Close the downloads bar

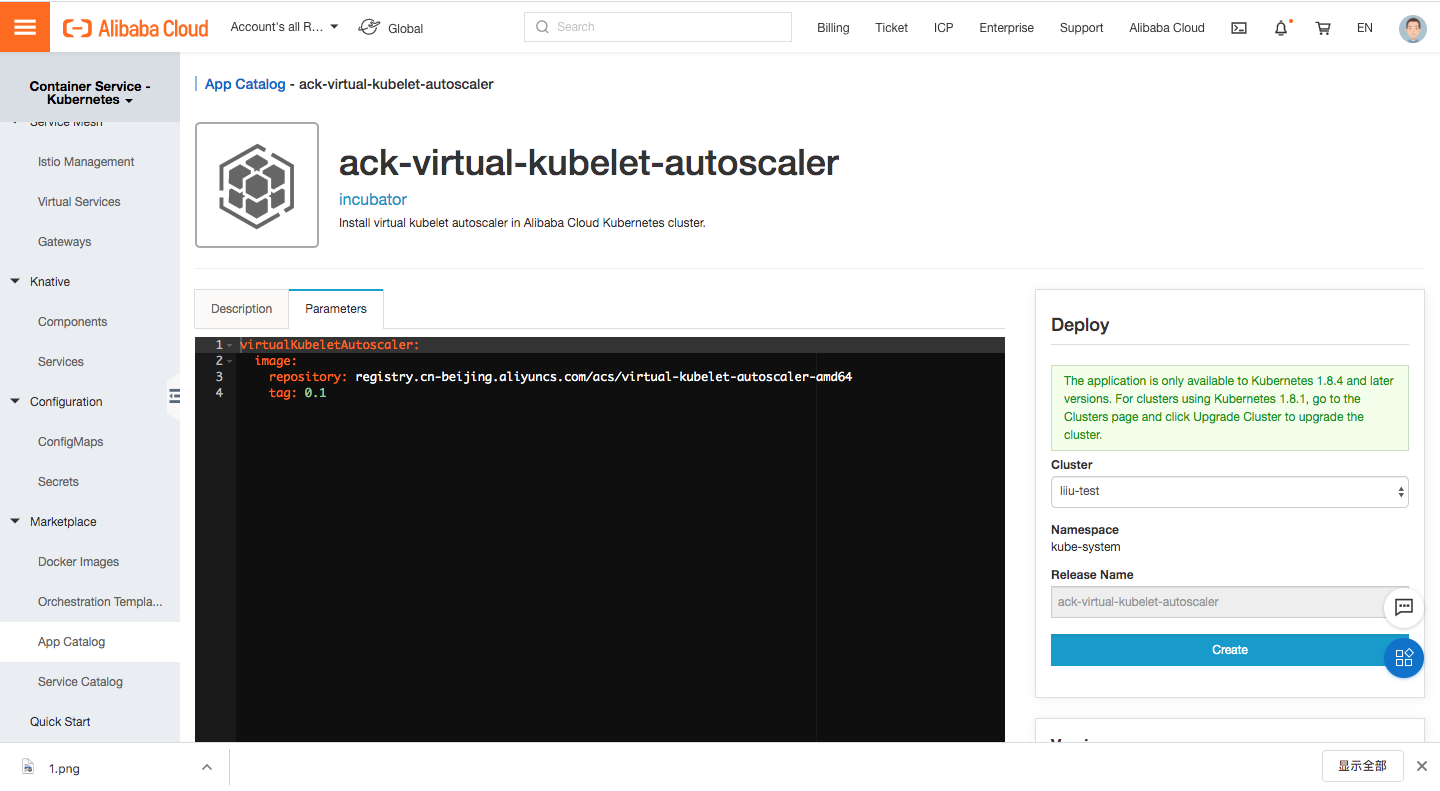tap(1422, 766)
